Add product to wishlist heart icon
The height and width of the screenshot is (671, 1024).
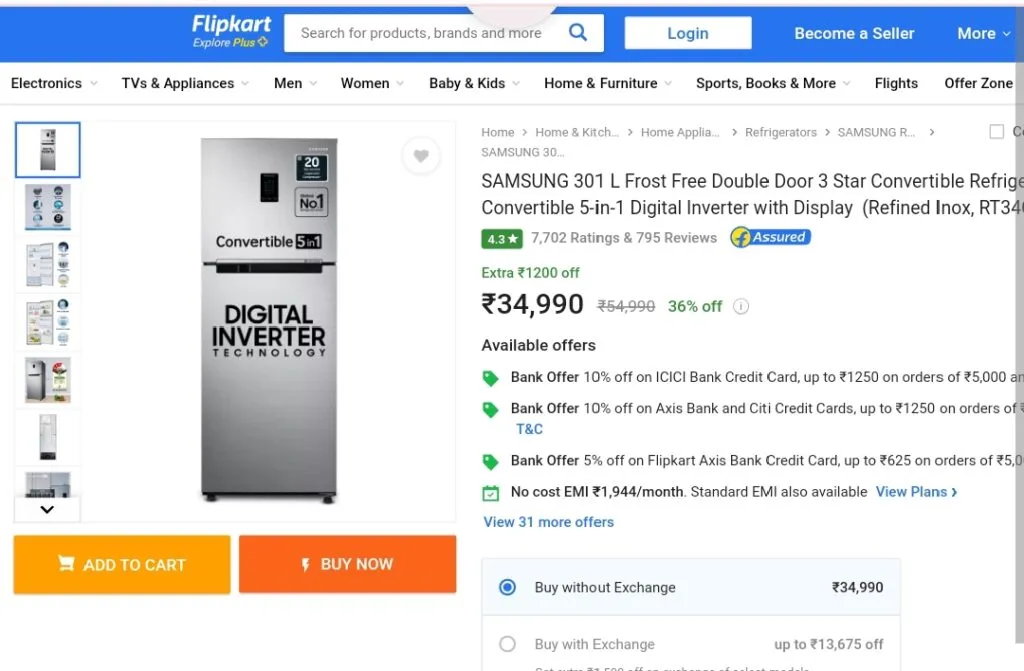click(x=421, y=155)
